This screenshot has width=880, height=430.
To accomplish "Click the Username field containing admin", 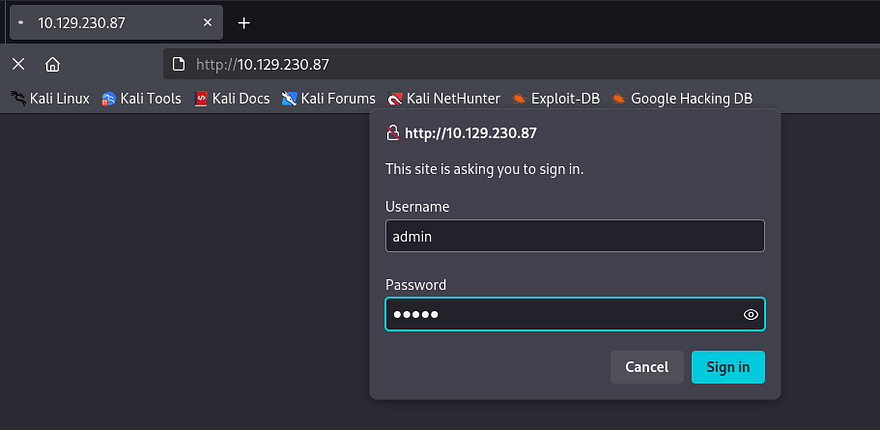I will click(x=574, y=236).
